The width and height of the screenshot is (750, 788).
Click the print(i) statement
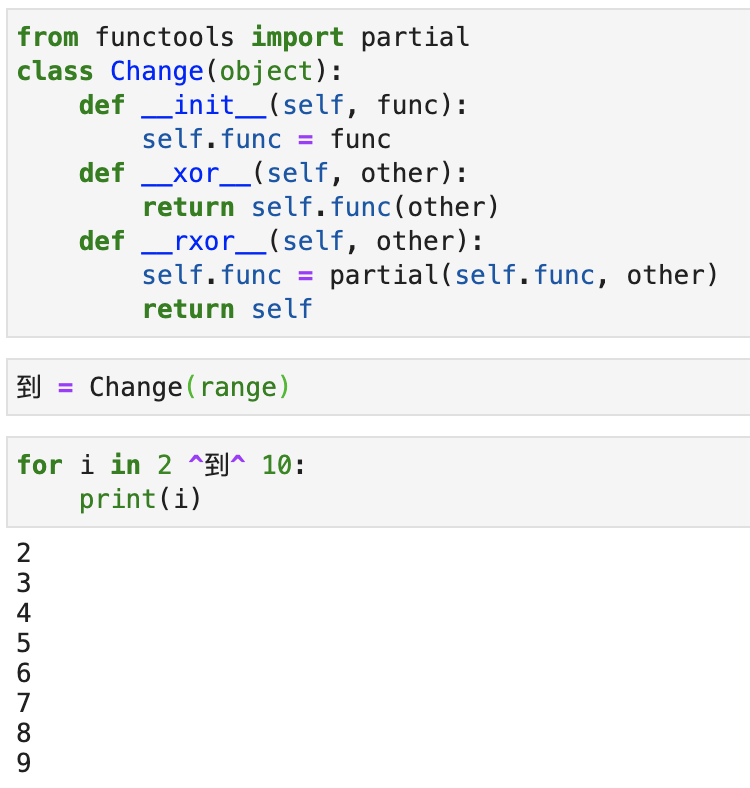pyautogui.click(x=140, y=499)
